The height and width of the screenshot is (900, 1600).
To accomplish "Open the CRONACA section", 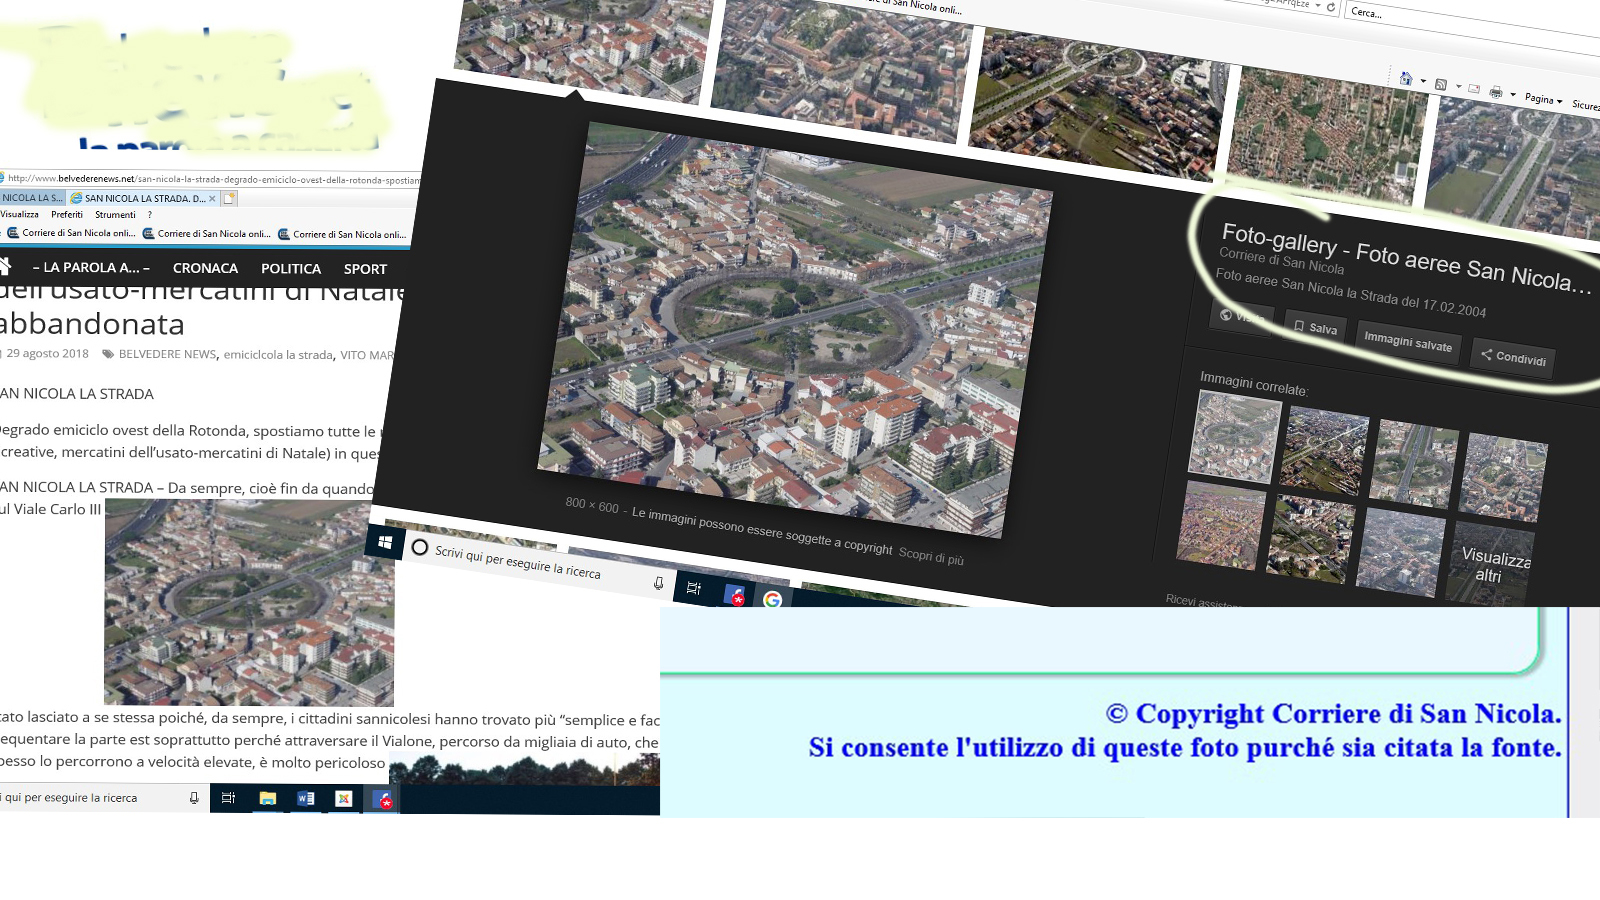I will point(205,268).
